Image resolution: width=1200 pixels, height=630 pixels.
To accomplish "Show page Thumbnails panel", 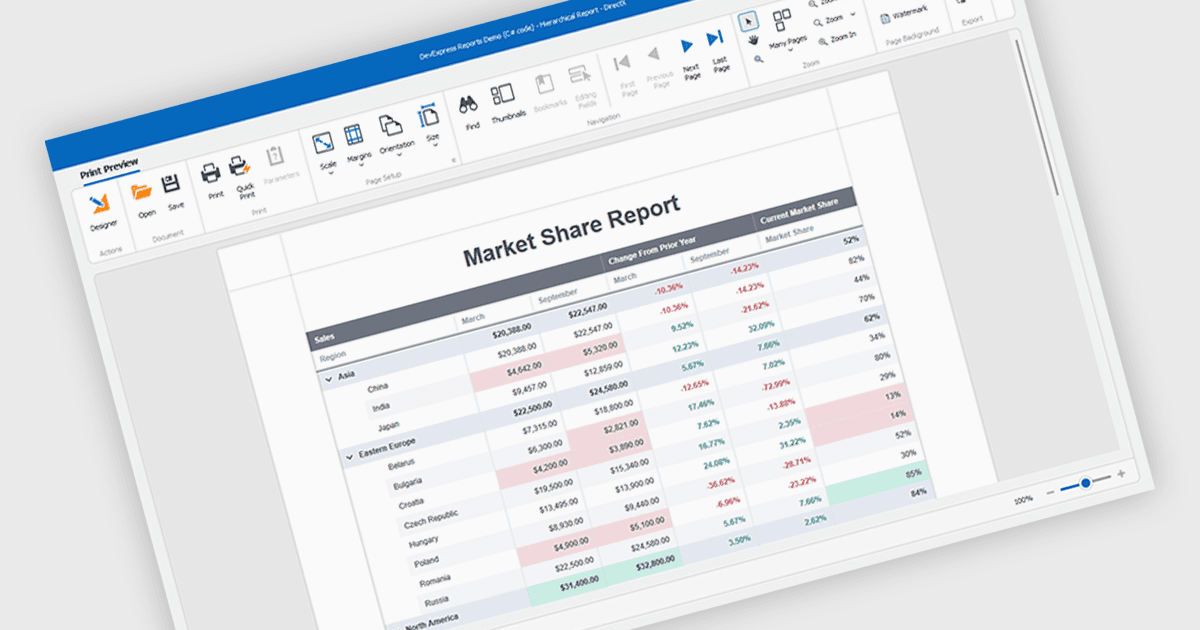I will tap(505, 102).
